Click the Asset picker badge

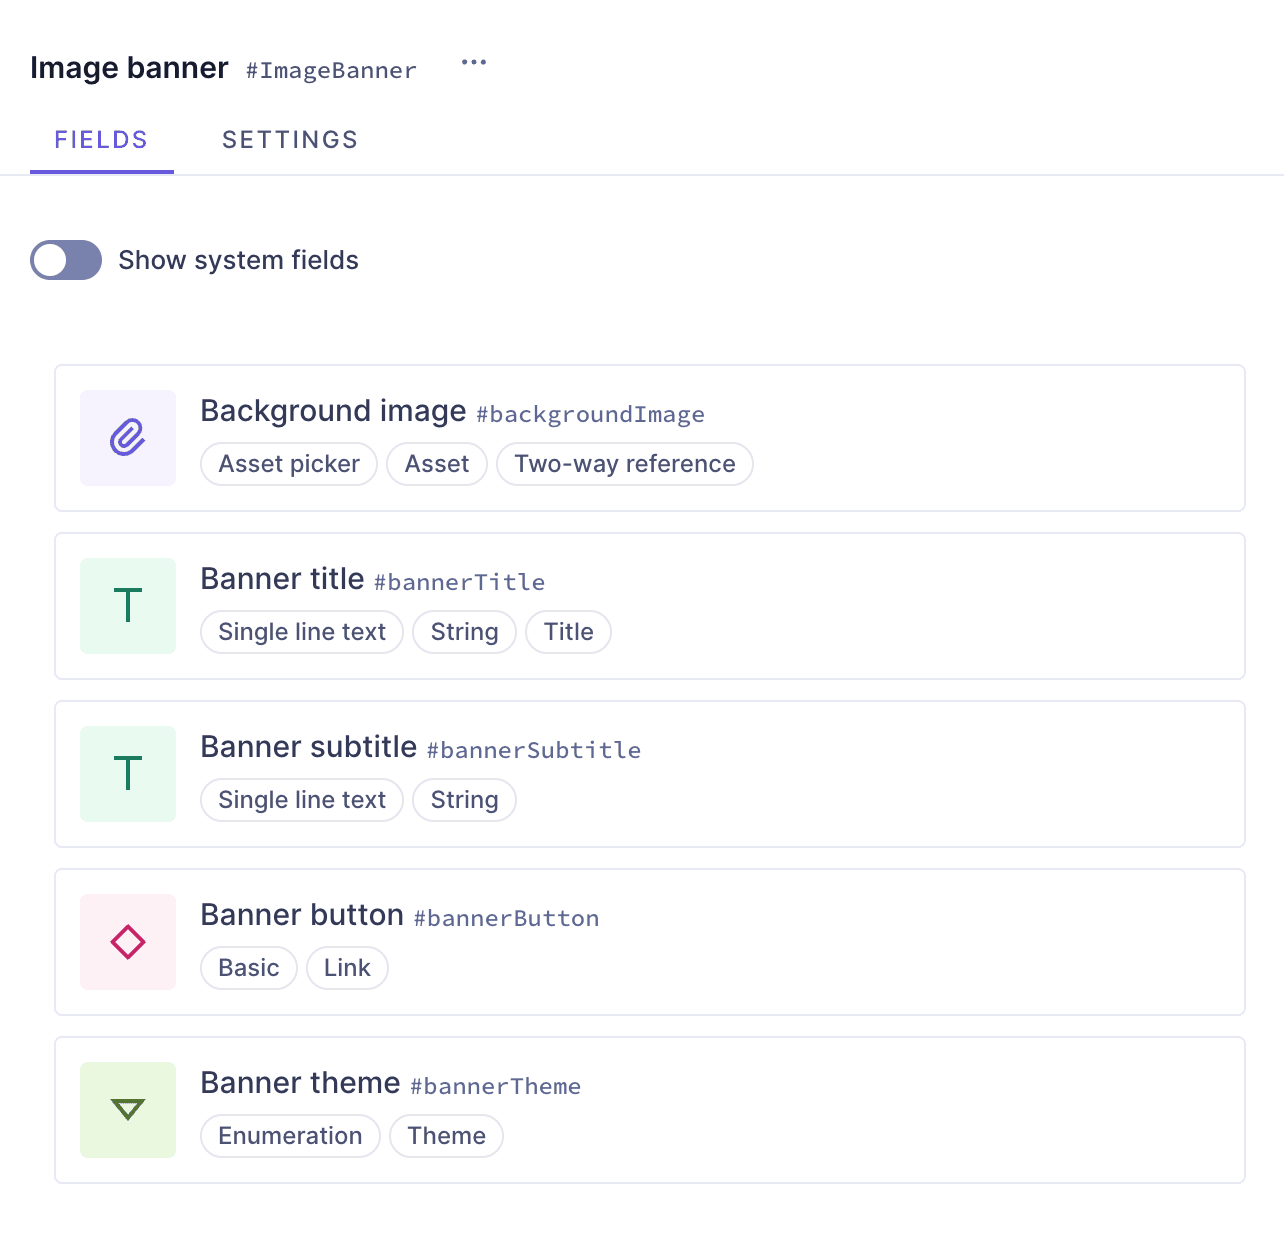288,464
